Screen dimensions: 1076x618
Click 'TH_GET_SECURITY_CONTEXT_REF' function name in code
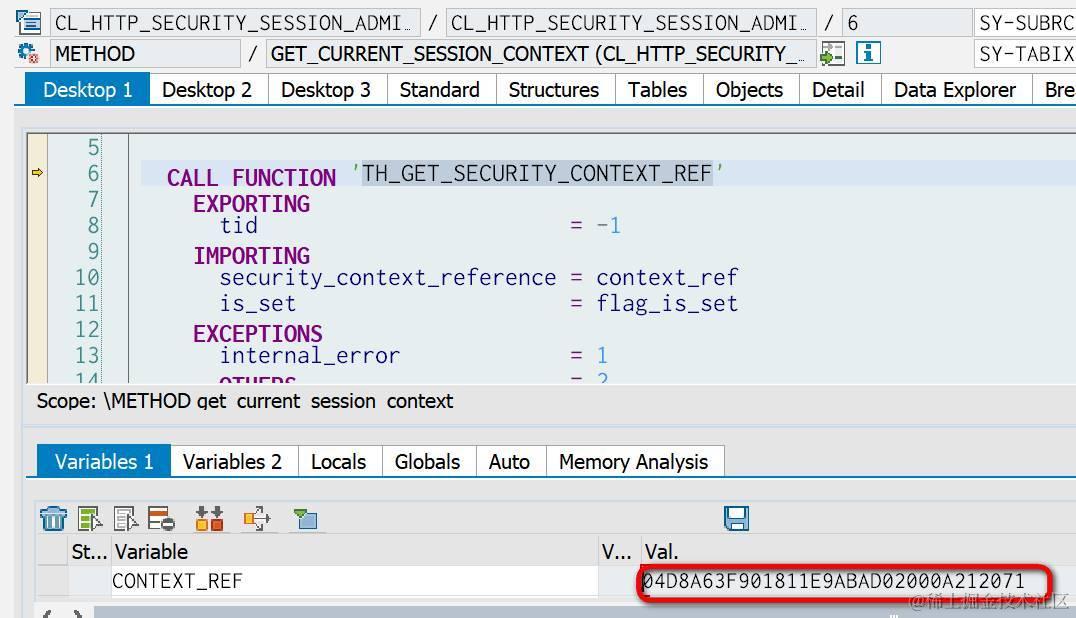pyautogui.click(x=537, y=174)
